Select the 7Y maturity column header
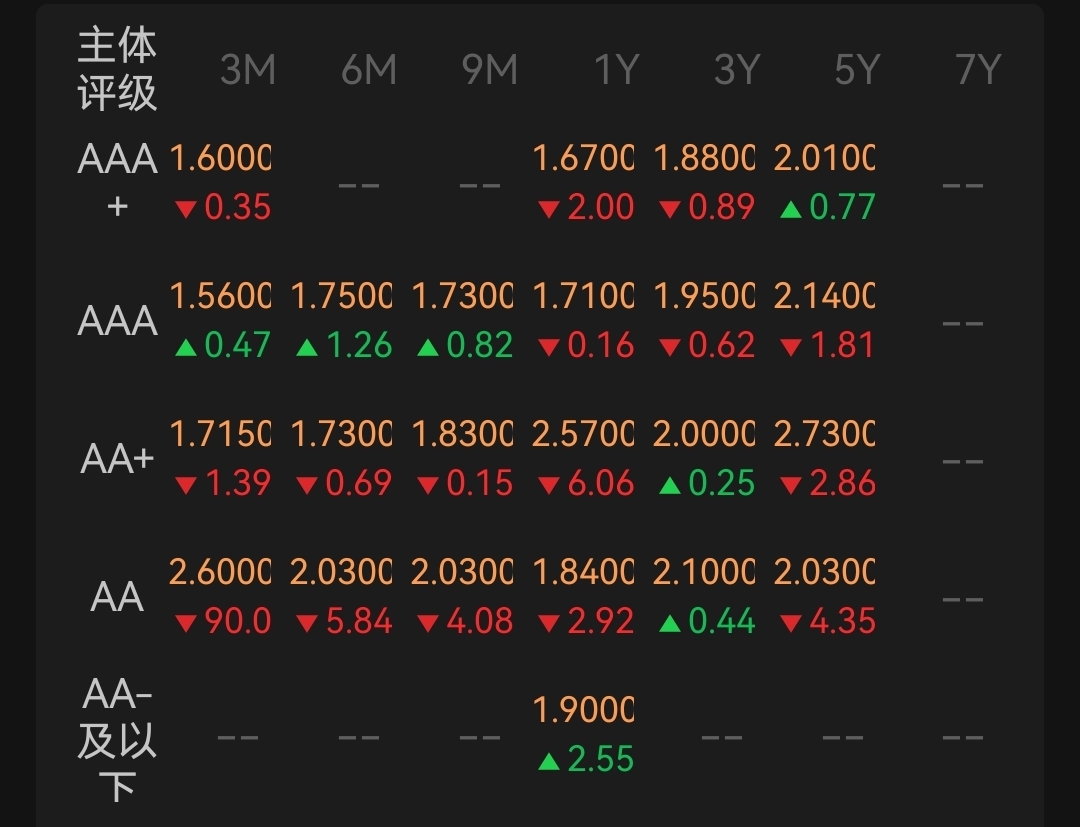1080x827 pixels. pos(977,70)
